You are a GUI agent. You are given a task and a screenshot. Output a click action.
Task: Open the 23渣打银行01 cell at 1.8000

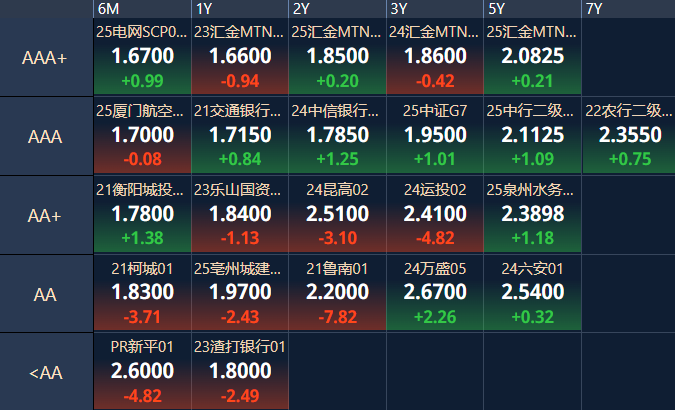click(x=240, y=371)
